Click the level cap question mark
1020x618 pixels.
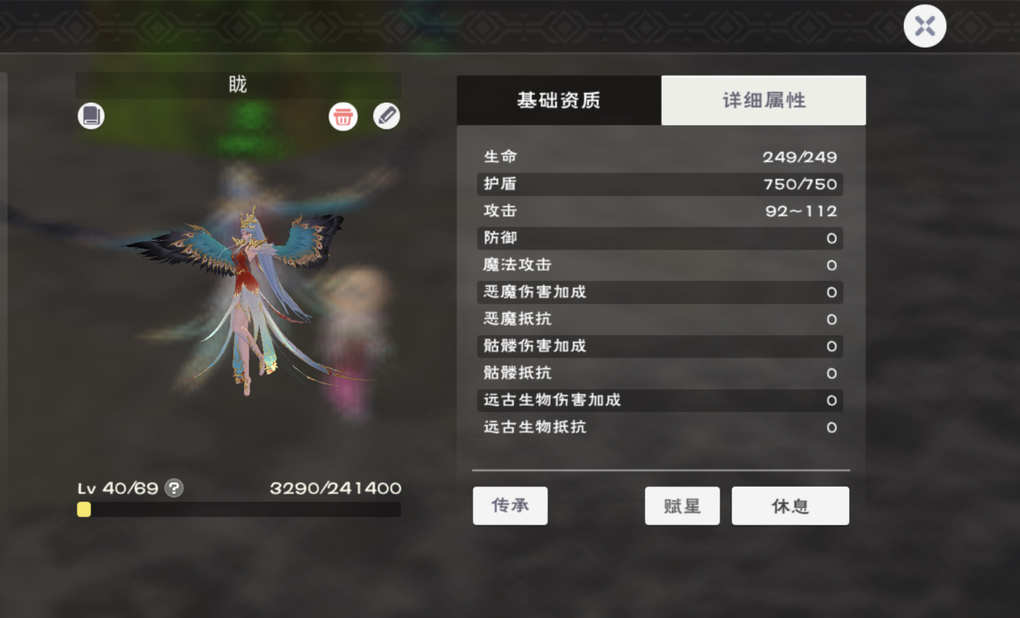pyautogui.click(x=174, y=487)
